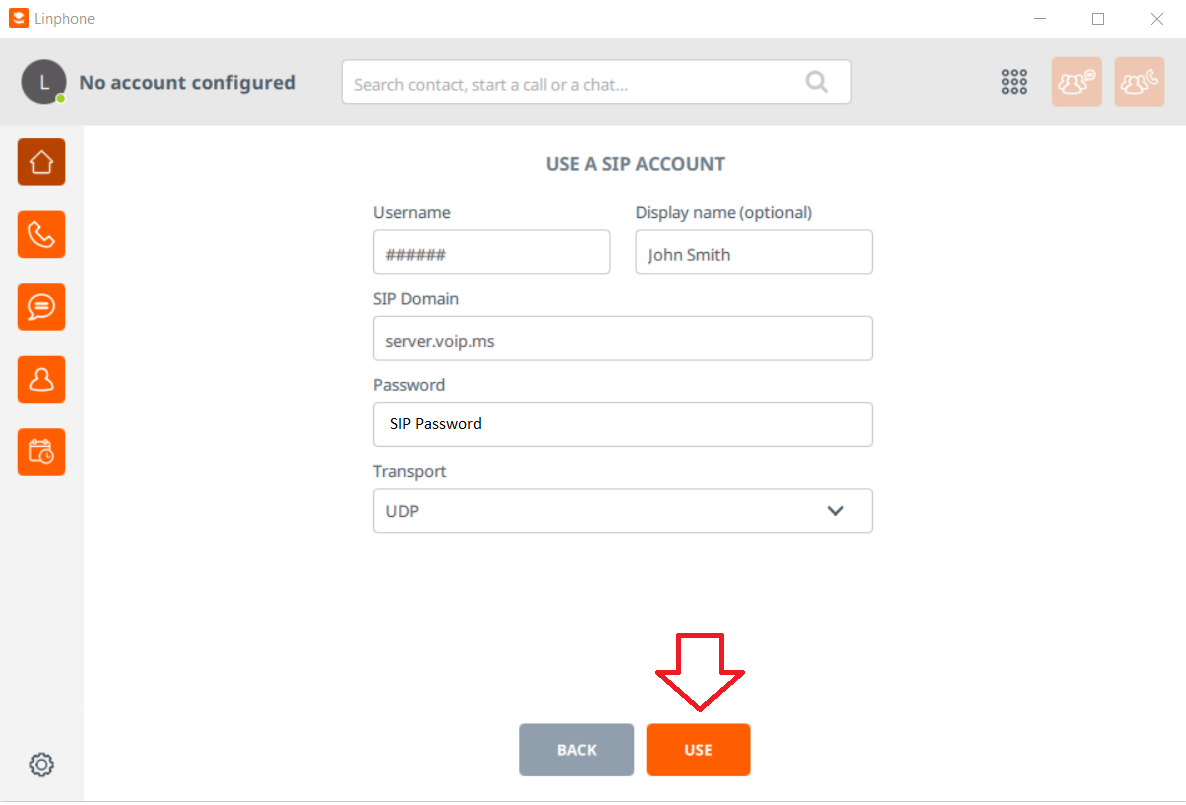1186x805 pixels.
Task: Focus the Username input field
Action: click(492, 252)
